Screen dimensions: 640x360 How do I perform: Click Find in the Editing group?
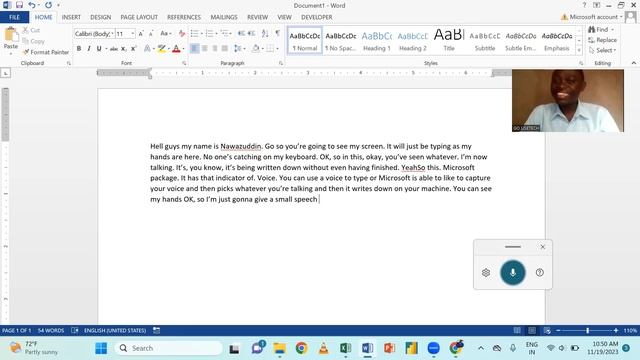click(601, 30)
